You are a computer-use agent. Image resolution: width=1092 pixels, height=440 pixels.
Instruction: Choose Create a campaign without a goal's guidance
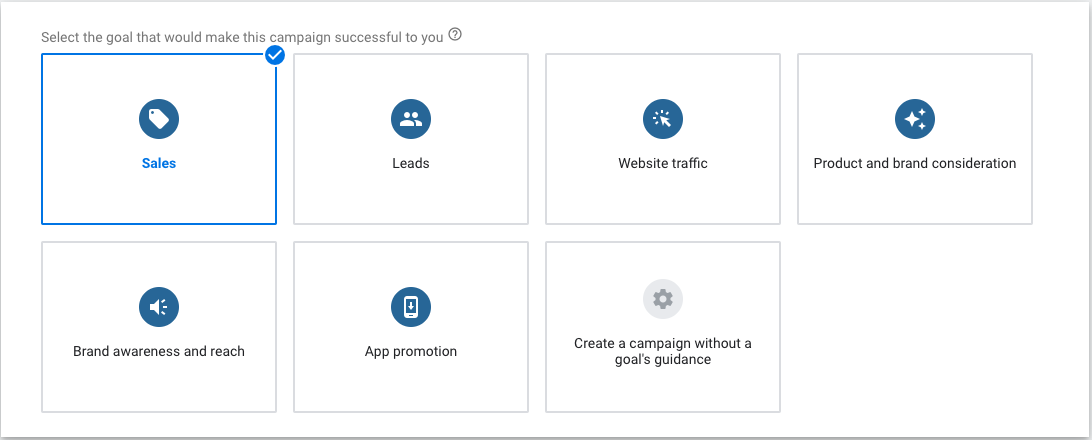pos(662,351)
